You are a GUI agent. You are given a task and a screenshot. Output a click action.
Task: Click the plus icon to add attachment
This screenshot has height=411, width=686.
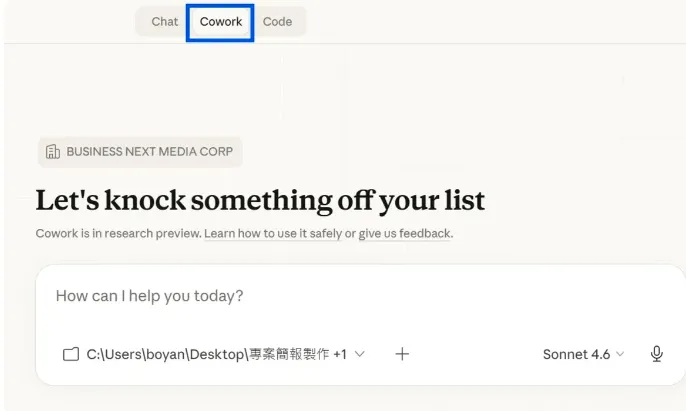point(402,354)
